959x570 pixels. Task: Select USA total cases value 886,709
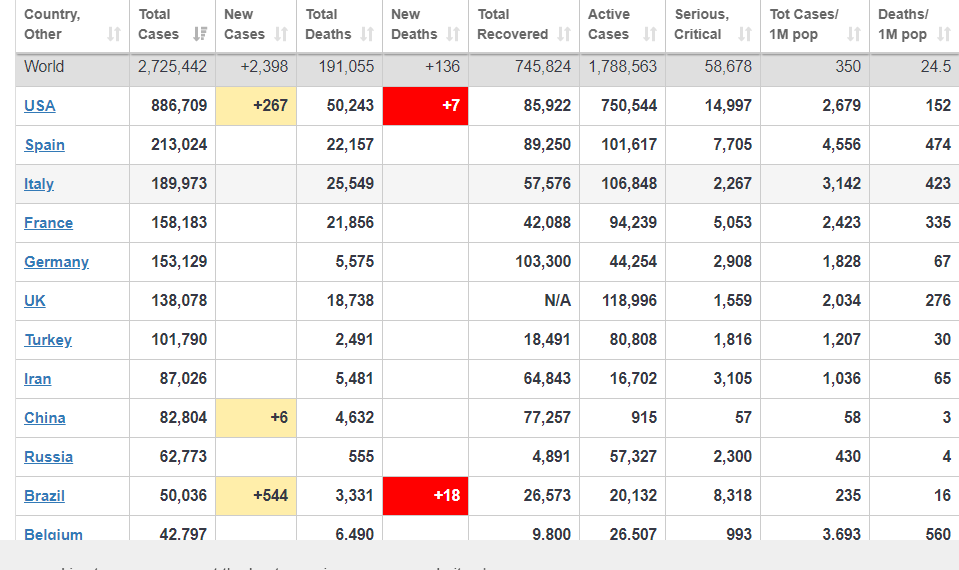click(179, 106)
